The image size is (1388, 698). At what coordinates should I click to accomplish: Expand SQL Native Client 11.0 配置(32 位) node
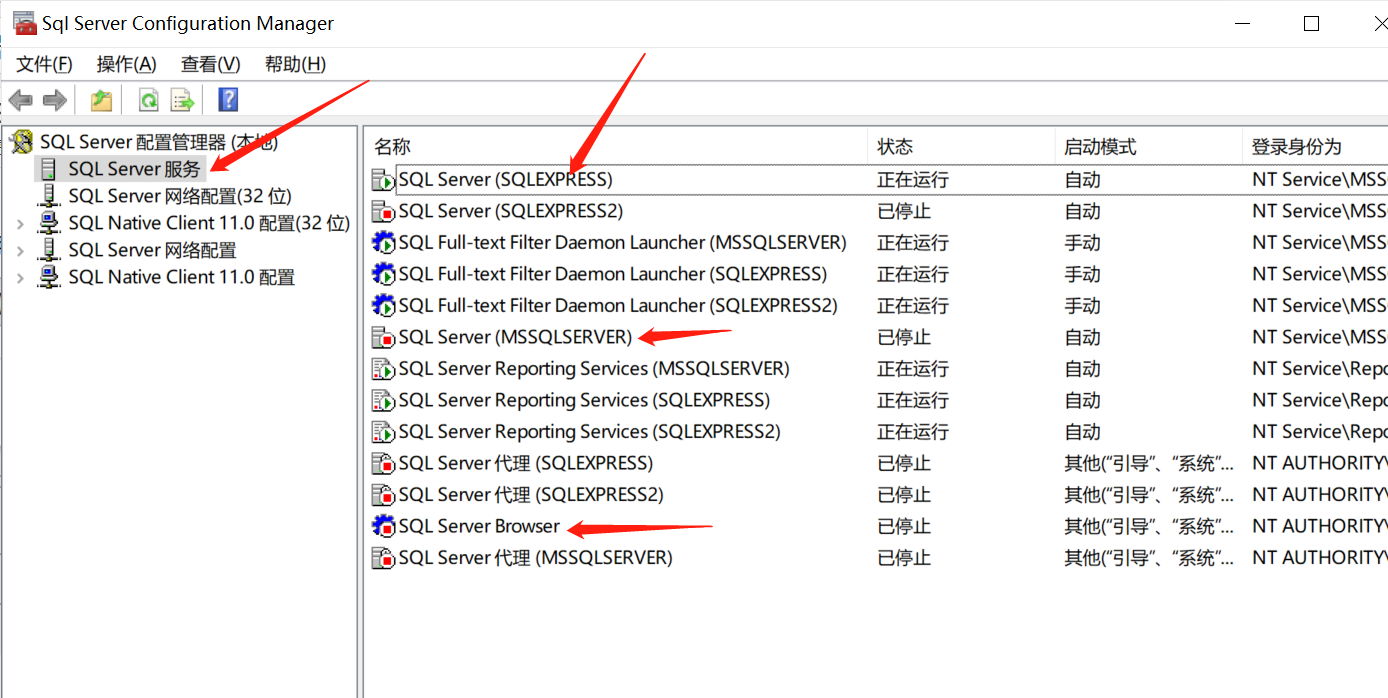(21, 223)
